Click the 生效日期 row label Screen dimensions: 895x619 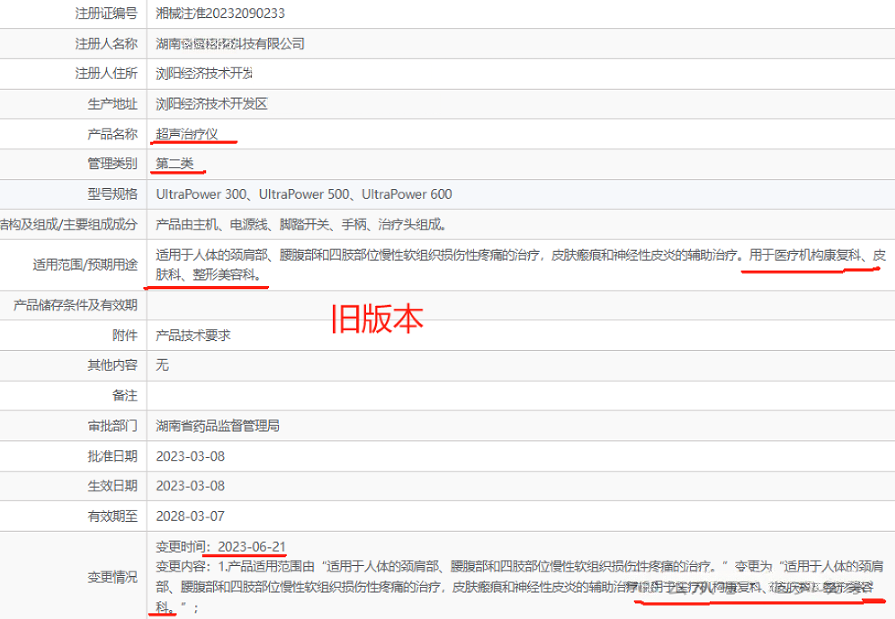[x=112, y=485]
